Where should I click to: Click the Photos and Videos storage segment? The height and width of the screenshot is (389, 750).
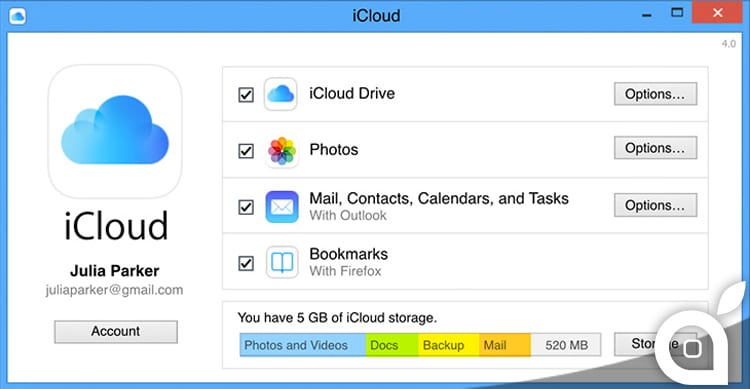[303, 345]
